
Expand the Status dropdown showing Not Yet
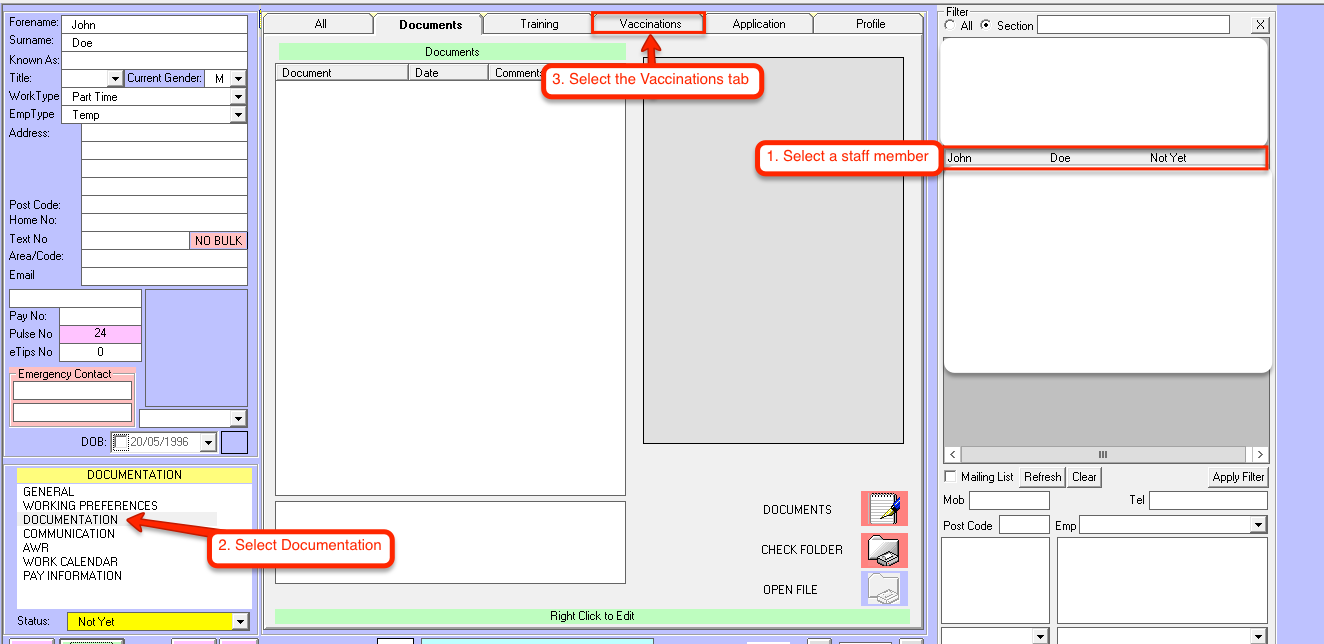point(238,622)
